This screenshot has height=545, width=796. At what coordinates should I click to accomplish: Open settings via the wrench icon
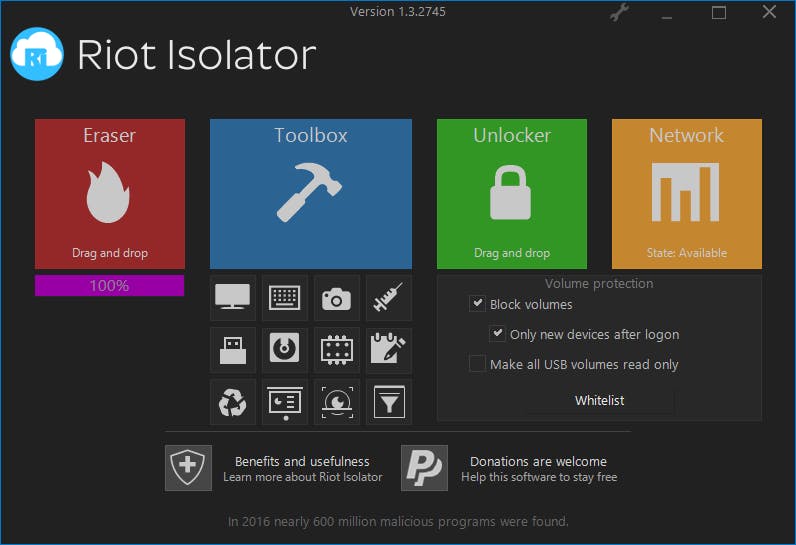click(619, 12)
